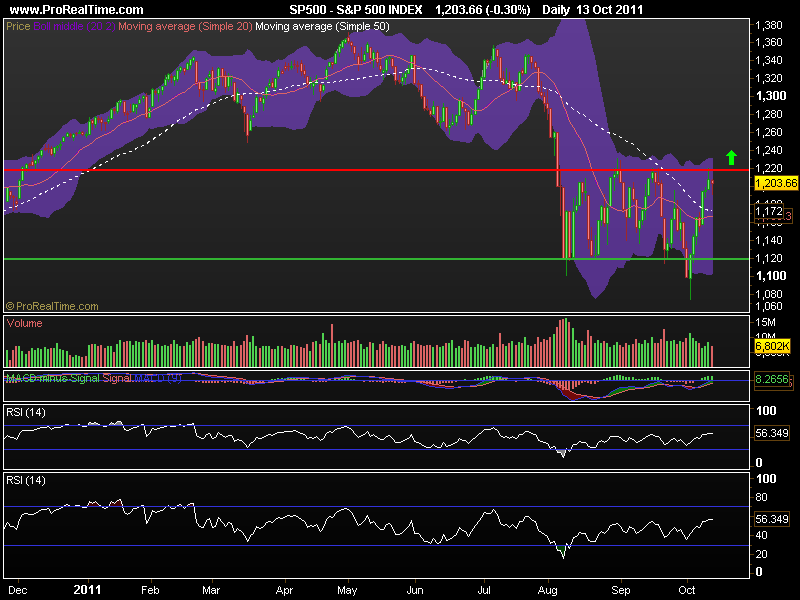Click the Jul label on time axis
Screen dimensions: 800x600
click(484, 590)
